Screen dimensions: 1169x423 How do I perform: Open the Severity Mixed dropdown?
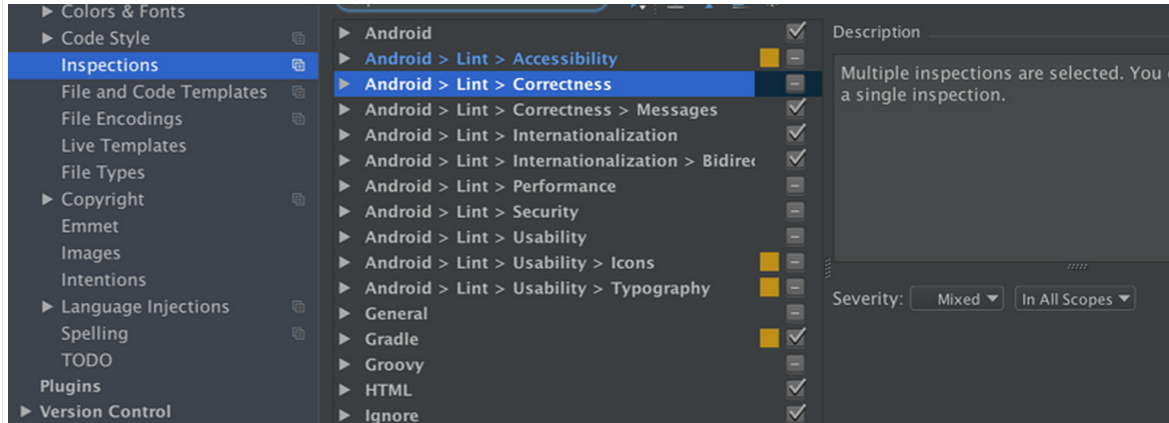pyautogui.click(x=958, y=299)
